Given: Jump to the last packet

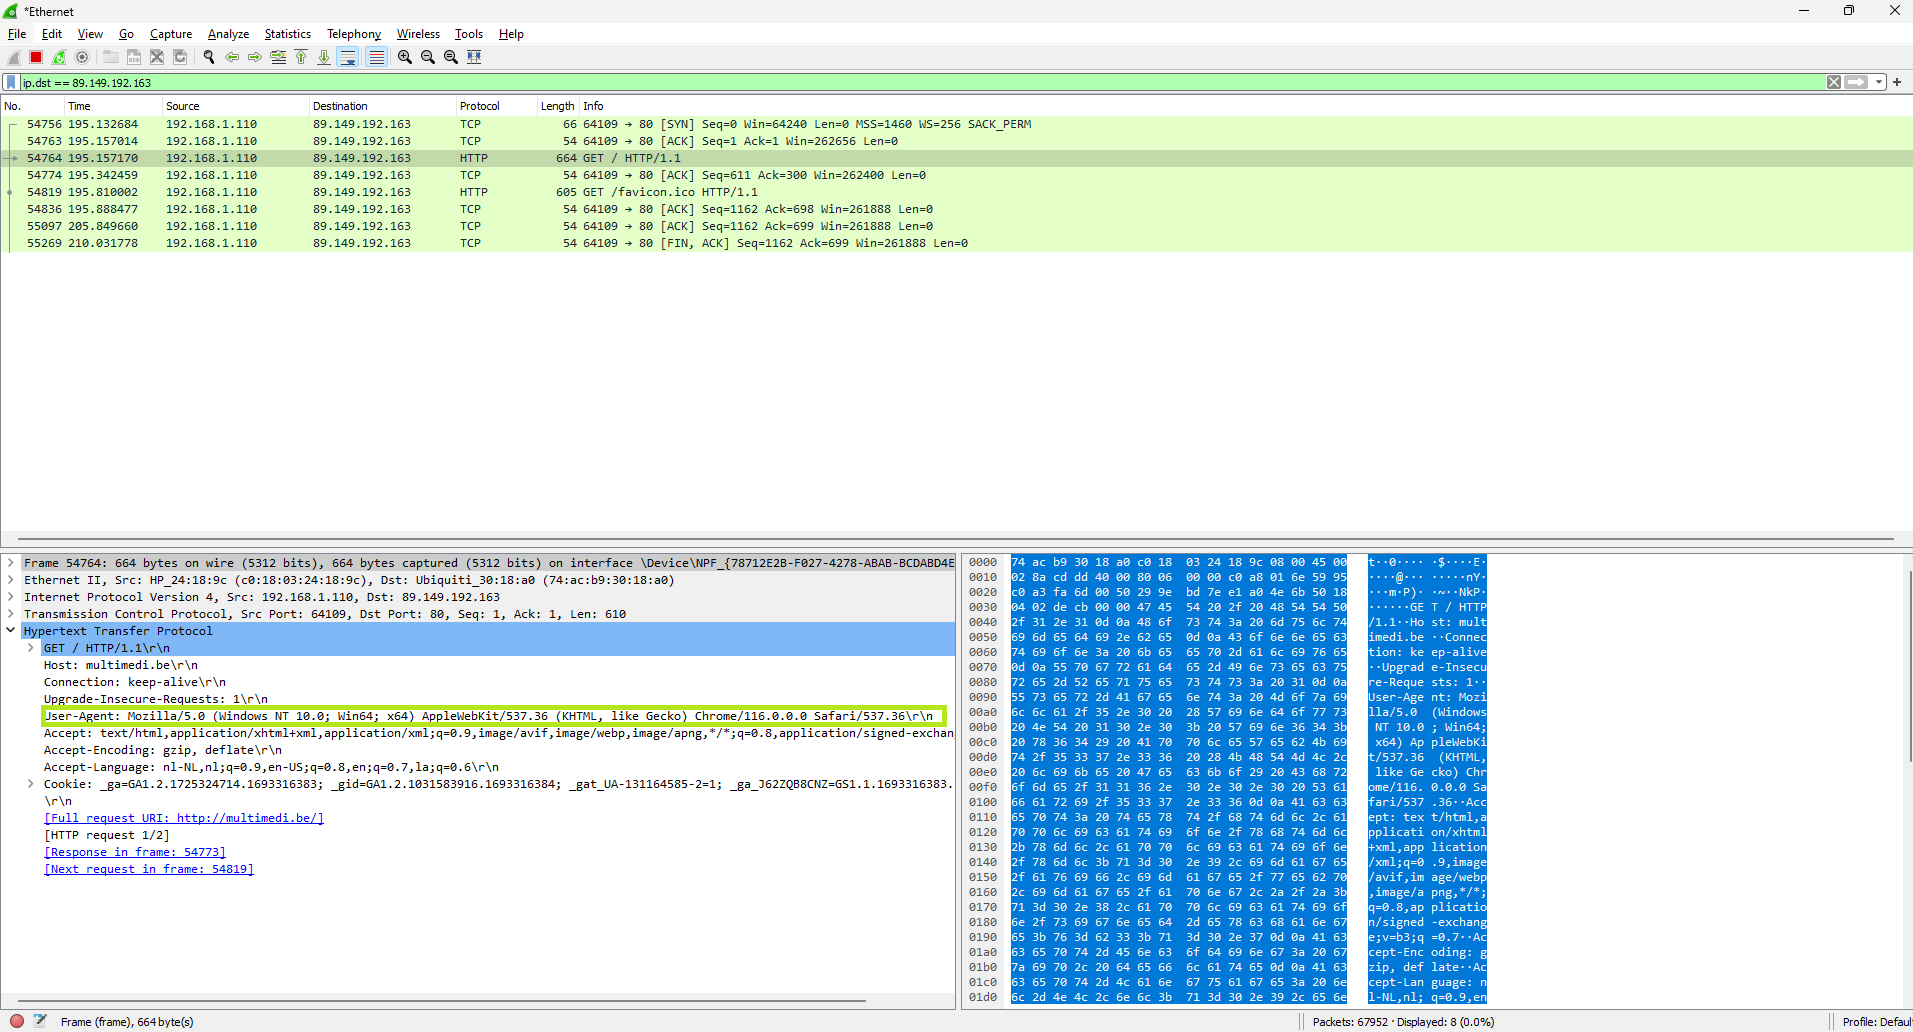Looking at the screenshot, I should [324, 57].
